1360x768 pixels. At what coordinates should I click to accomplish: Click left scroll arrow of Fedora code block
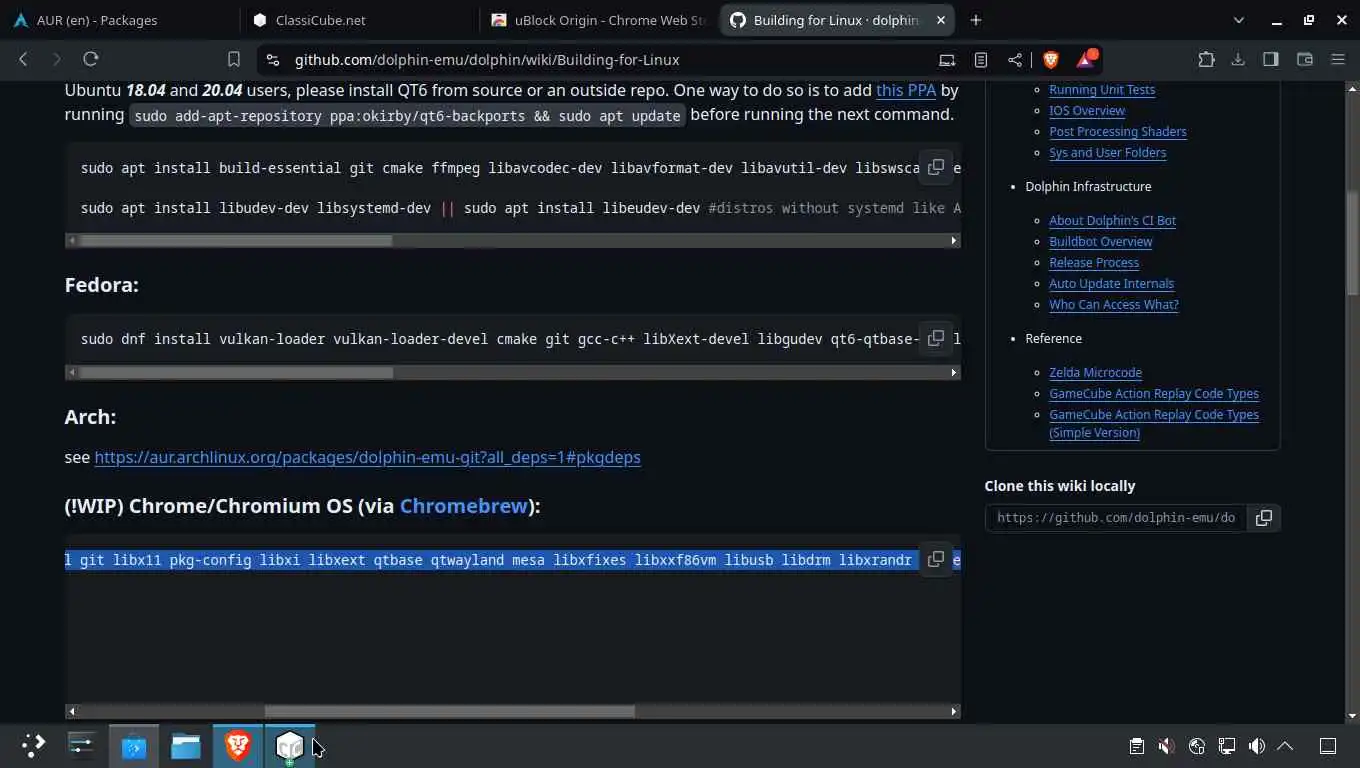click(70, 372)
